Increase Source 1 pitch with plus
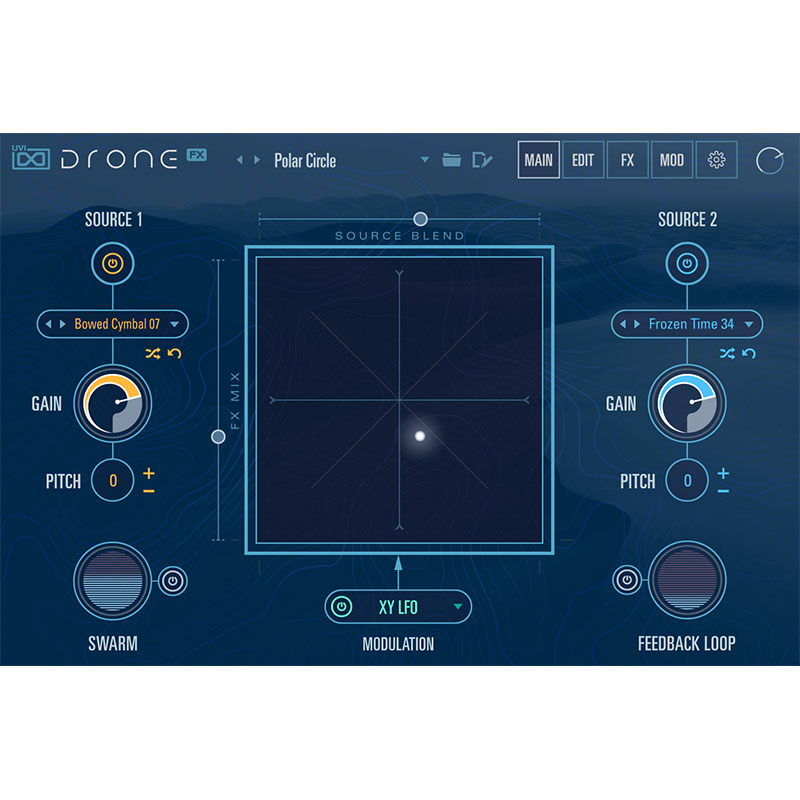 click(148, 473)
